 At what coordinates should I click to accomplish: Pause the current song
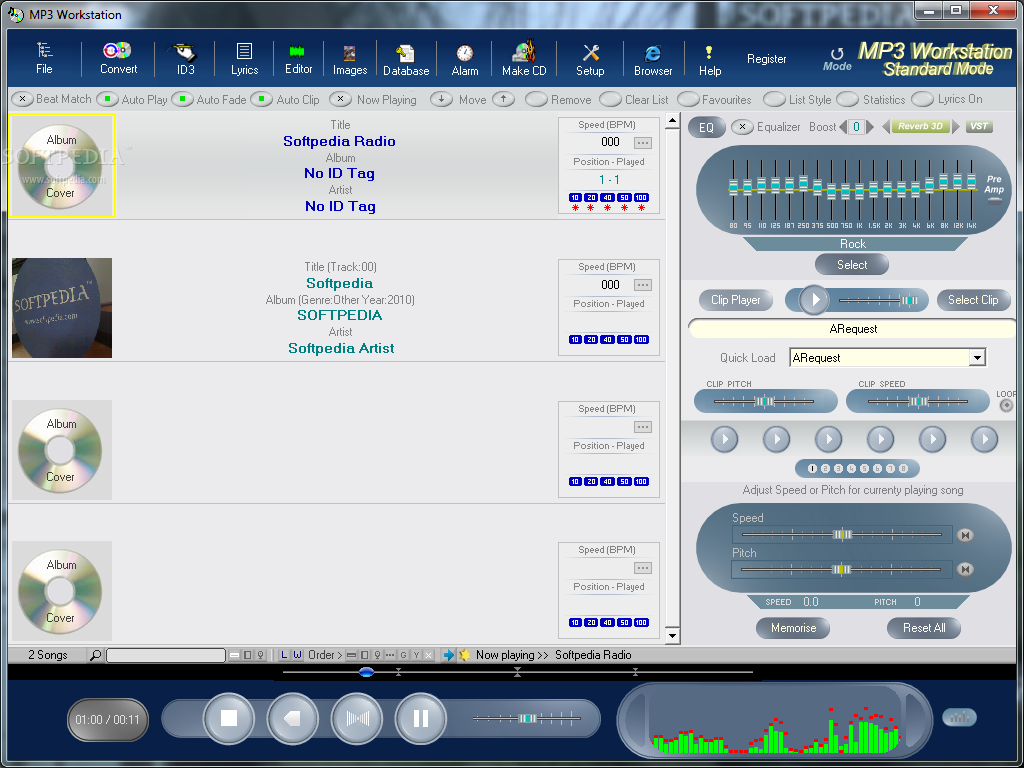coord(421,718)
